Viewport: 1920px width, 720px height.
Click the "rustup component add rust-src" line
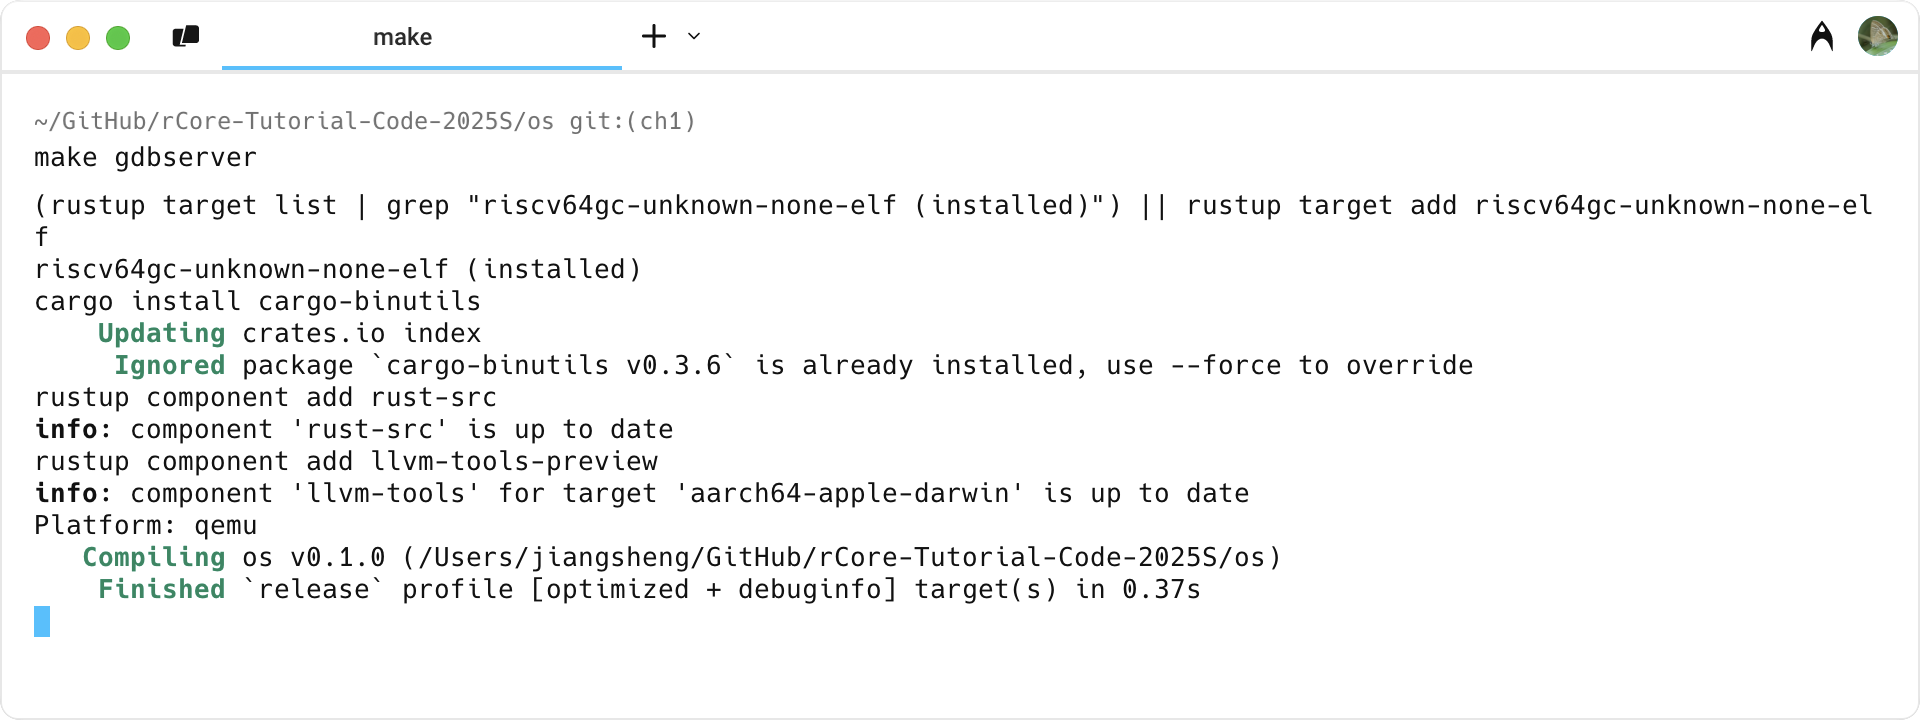[x=265, y=397]
